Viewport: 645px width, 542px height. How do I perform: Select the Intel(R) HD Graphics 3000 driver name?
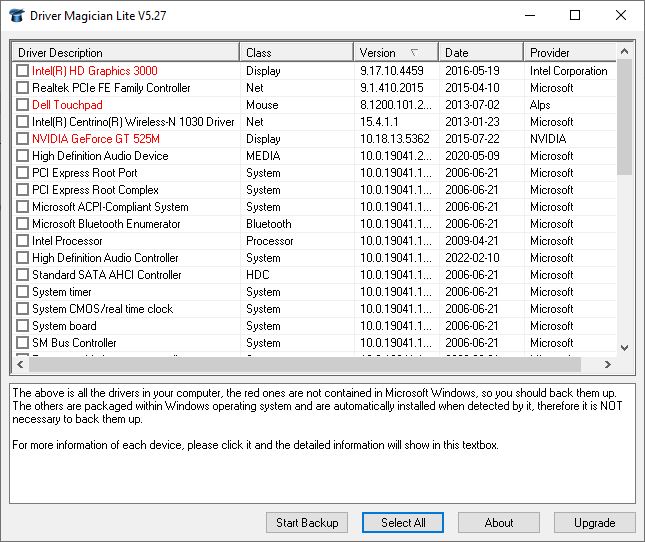[x=95, y=71]
